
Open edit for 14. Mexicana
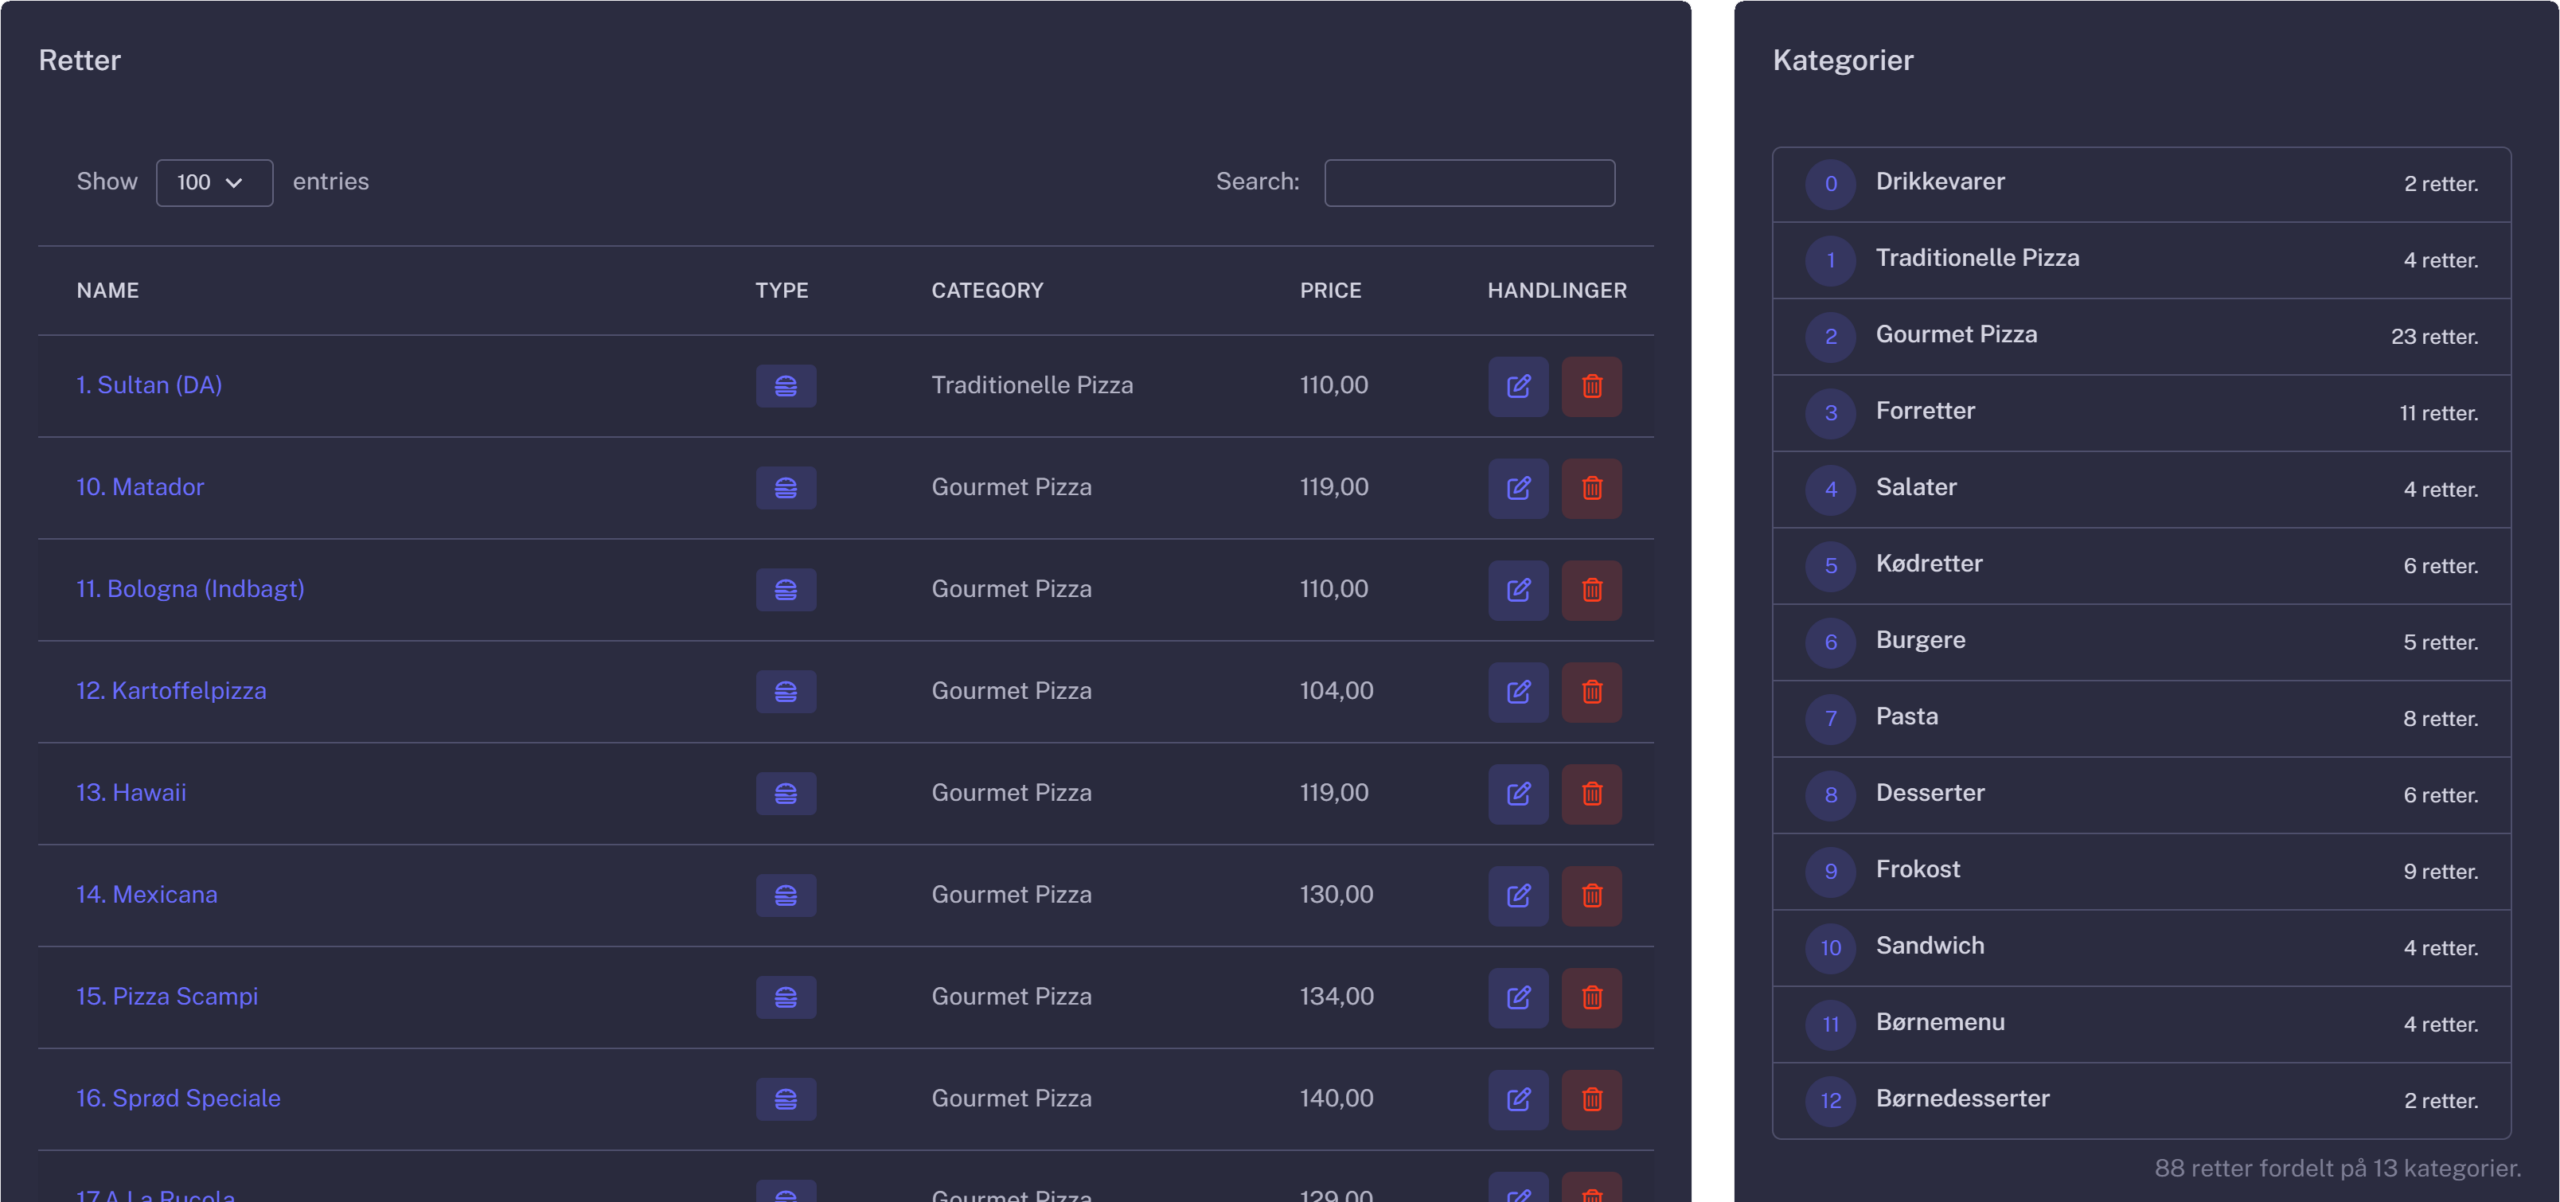(1518, 895)
